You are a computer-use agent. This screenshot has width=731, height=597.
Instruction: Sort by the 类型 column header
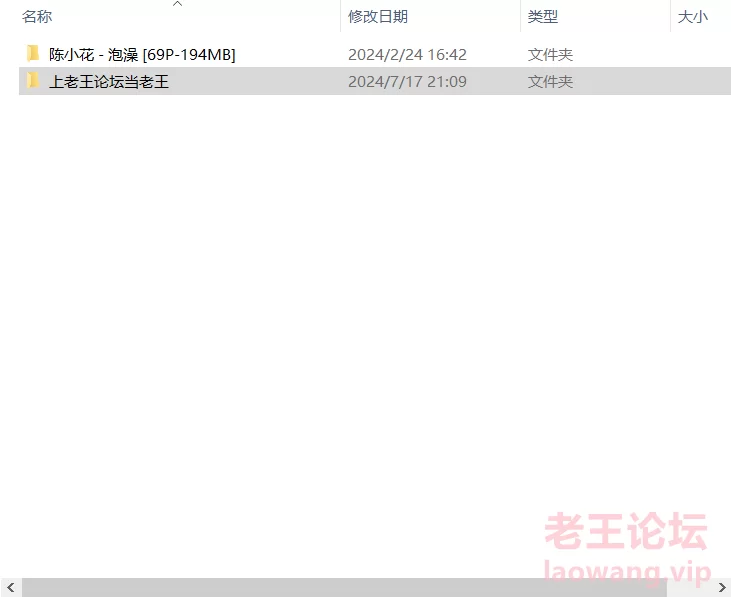tap(543, 17)
